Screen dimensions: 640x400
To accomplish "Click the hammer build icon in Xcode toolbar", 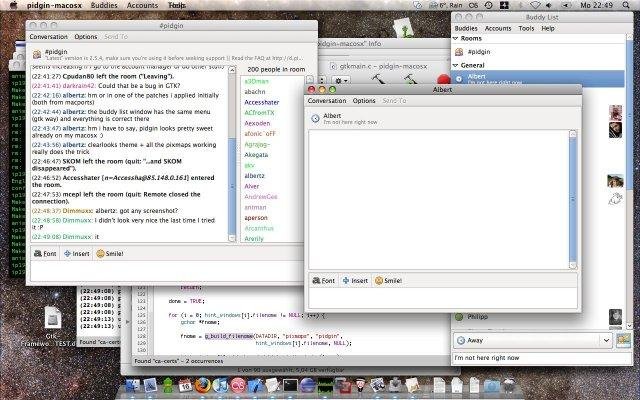I will 378,79.
